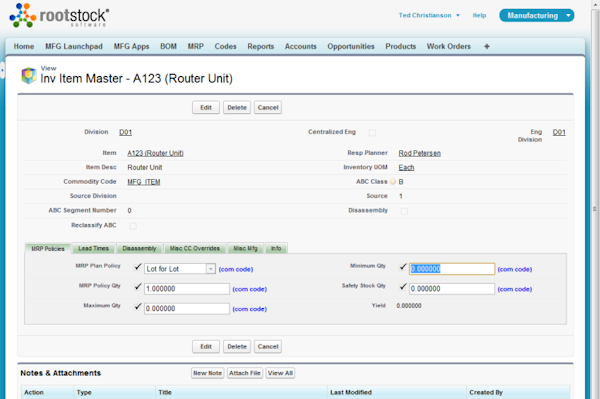Viewport: 600px width, 399px height.
Task: Open the Rod Petersen planner link
Action: (419, 153)
